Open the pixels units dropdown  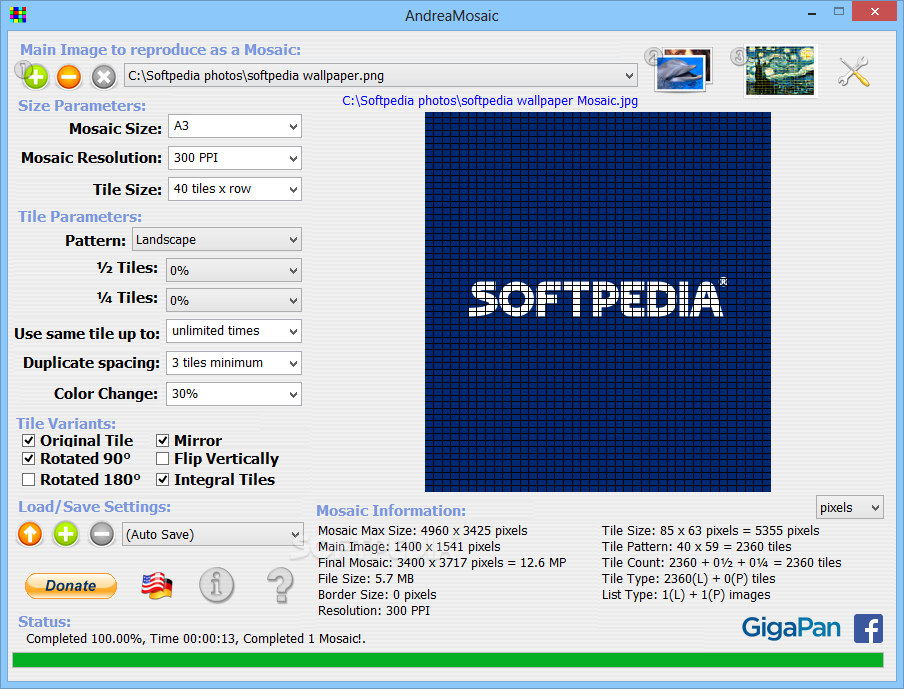pos(849,507)
